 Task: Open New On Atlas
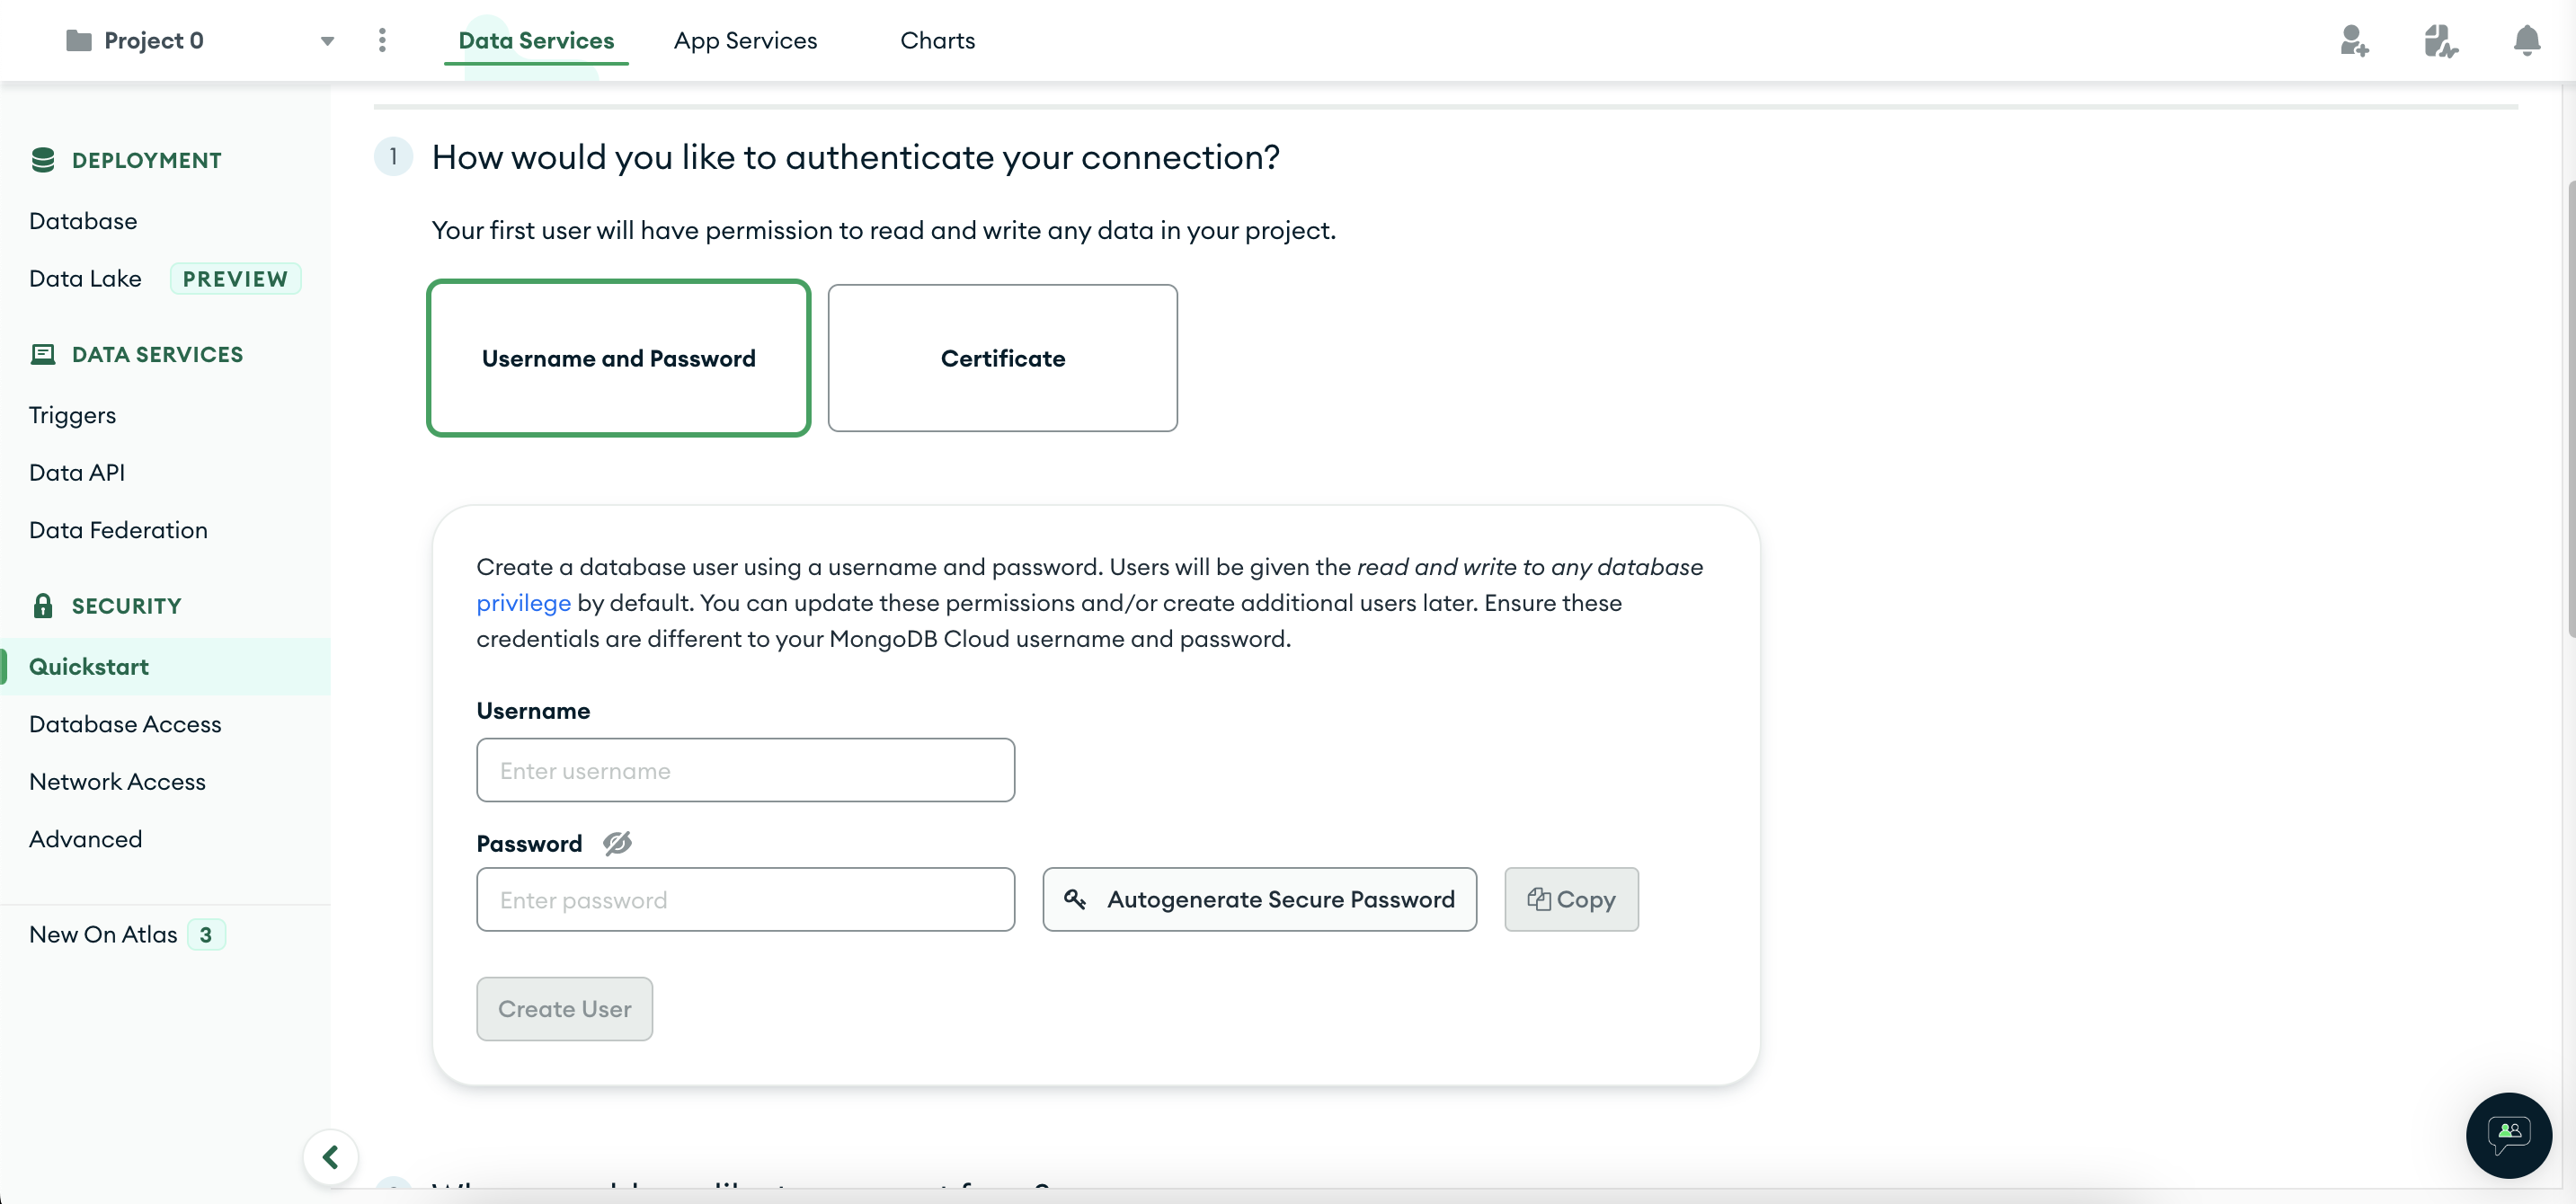point(103,934)
